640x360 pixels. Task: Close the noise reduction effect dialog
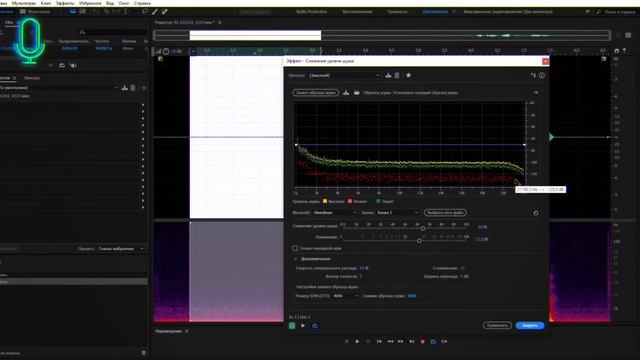click(545, 61)
